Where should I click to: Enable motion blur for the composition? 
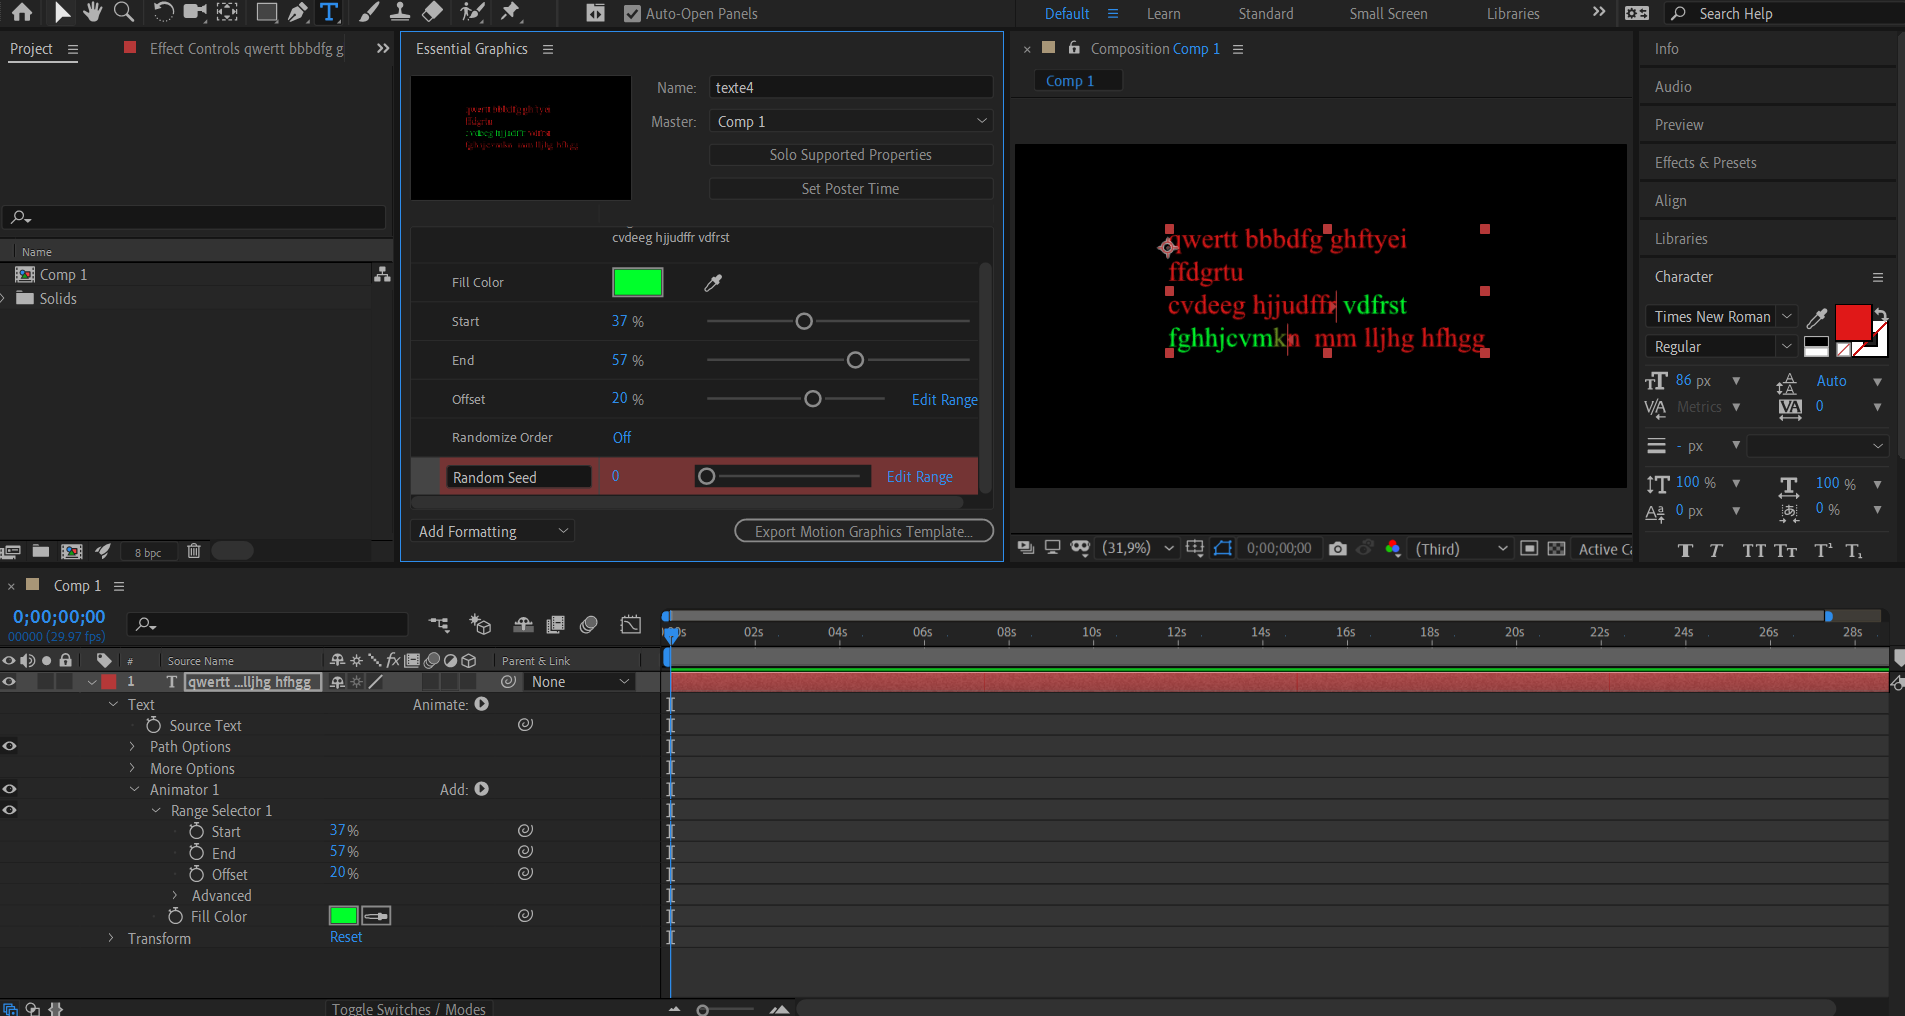tap(589, 624)
